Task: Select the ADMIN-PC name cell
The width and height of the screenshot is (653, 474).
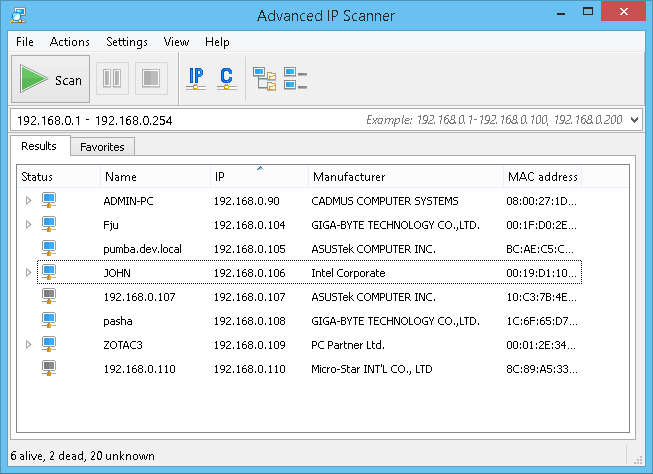Action: tap(128, 201)
